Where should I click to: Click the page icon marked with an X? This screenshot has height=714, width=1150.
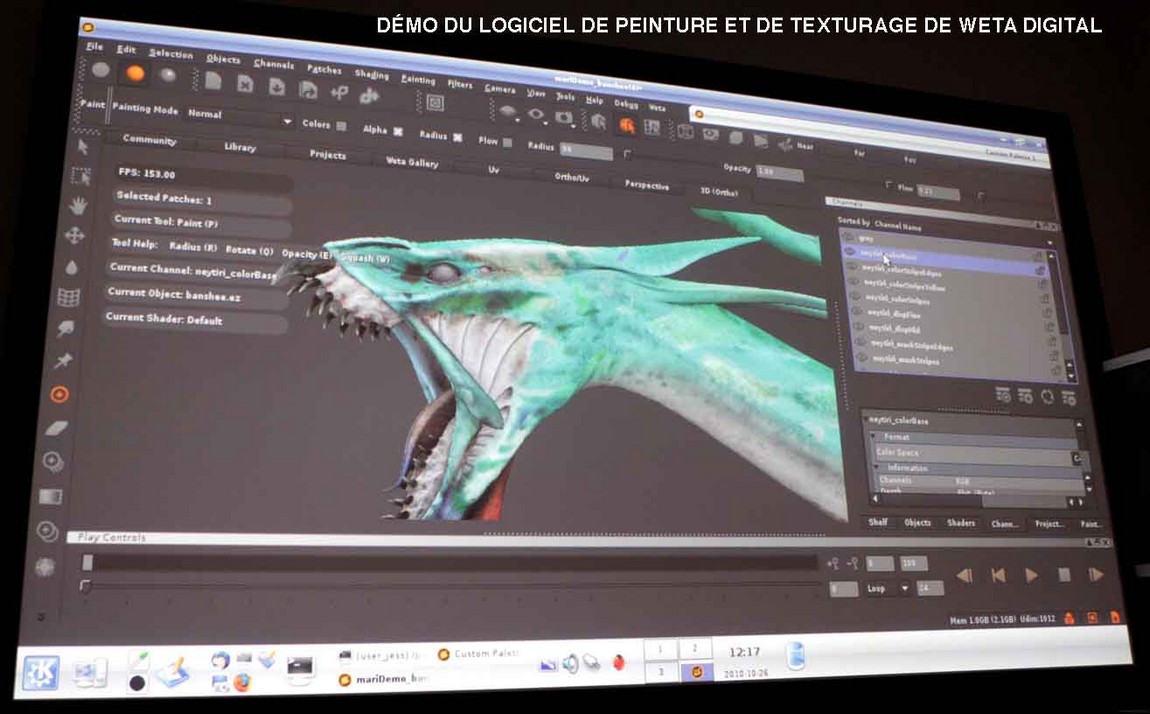245,84
